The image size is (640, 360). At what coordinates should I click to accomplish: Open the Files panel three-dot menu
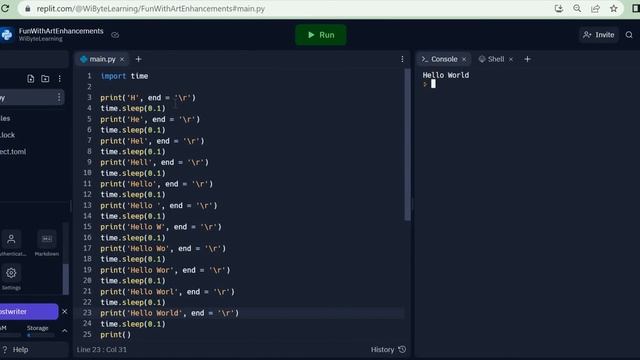60,78
